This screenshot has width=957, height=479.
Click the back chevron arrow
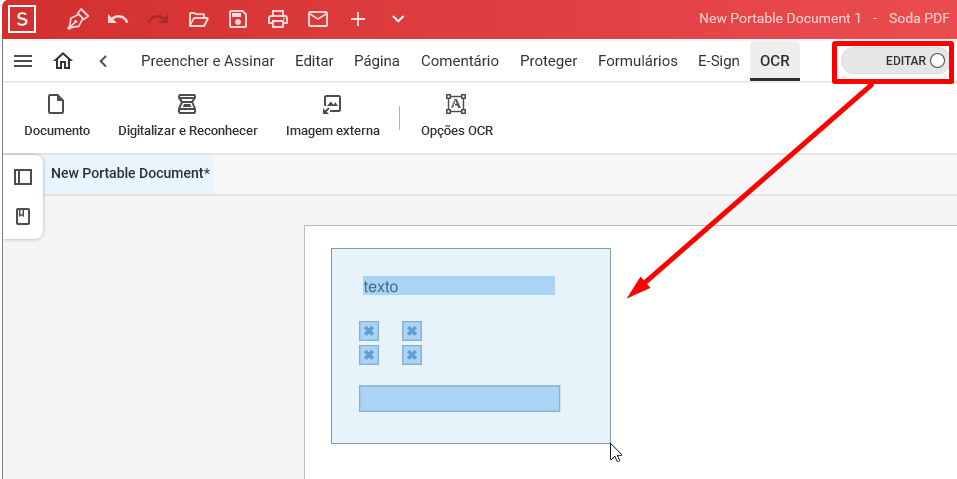(103, 61)
